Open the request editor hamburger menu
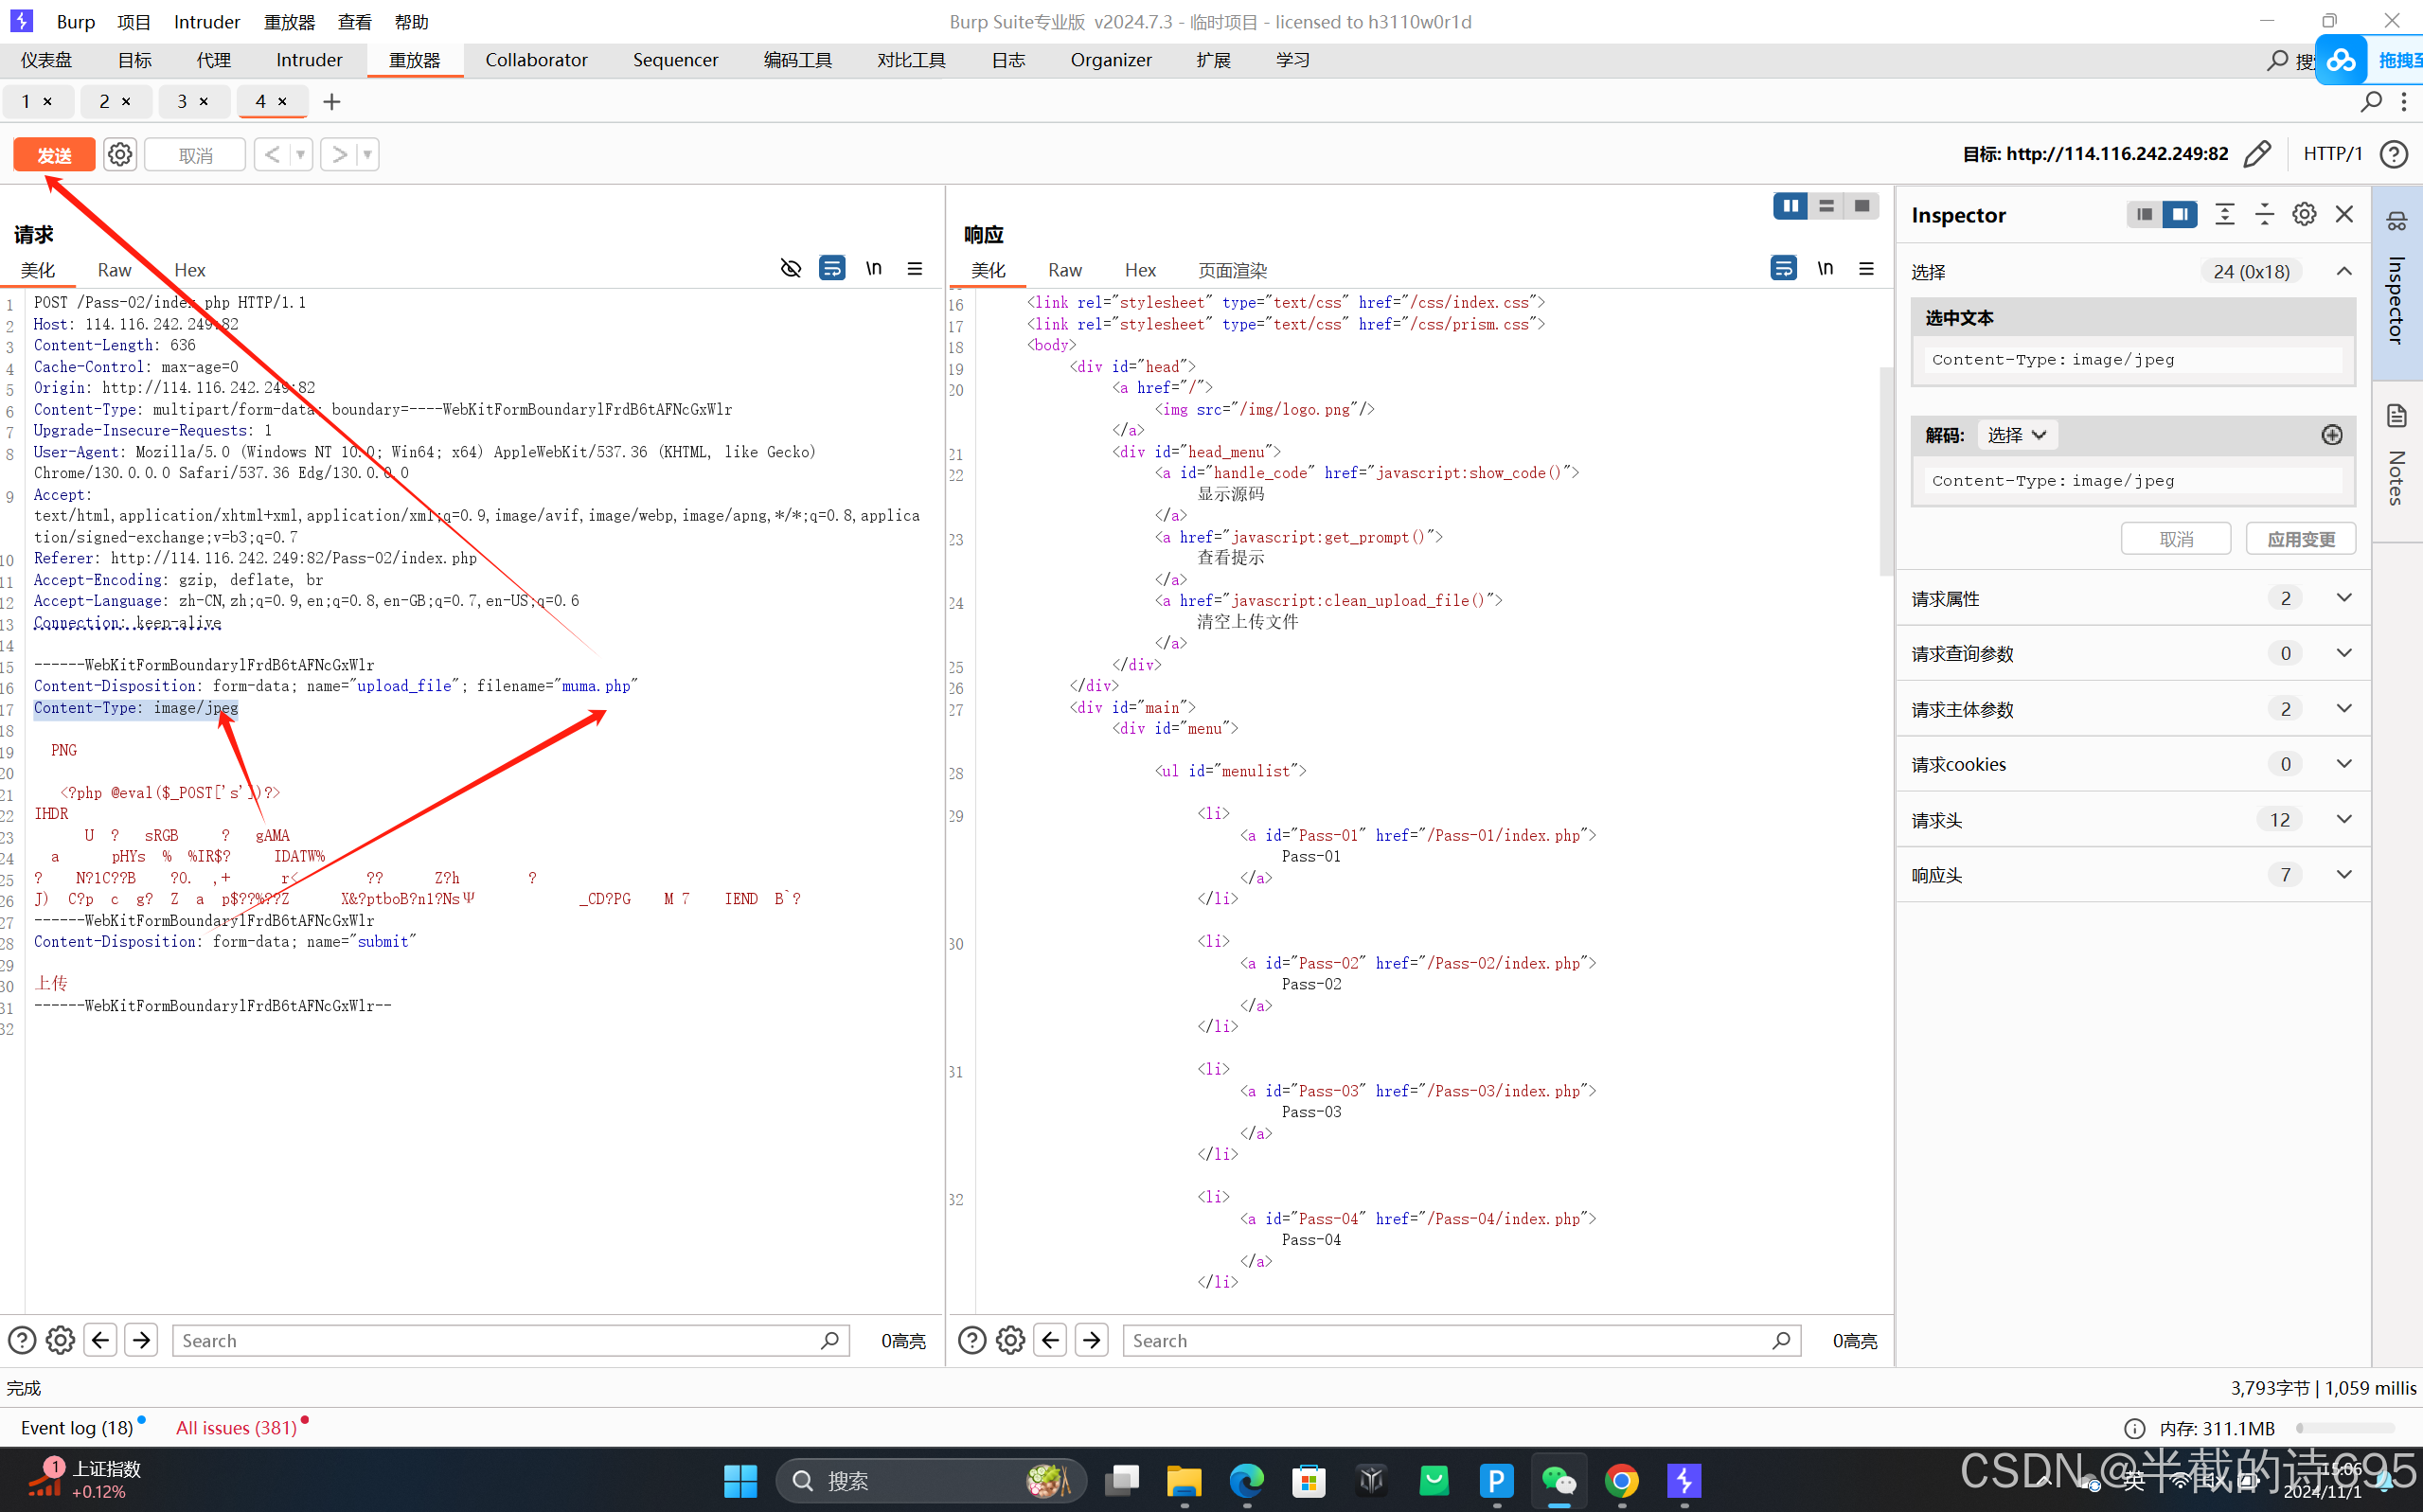Image resolution: width=2423 pixels, height=1512 pixels. pyautogui.click(x=915, y=268)
